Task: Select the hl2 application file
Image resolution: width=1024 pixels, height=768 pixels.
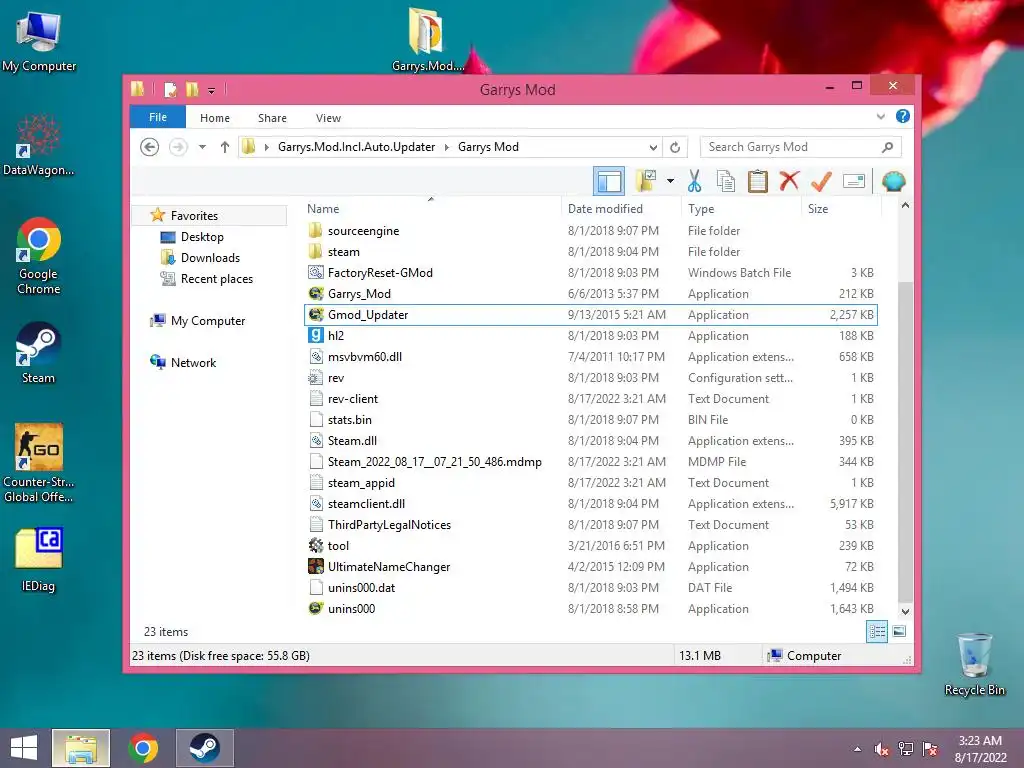Action: [591, 336]
